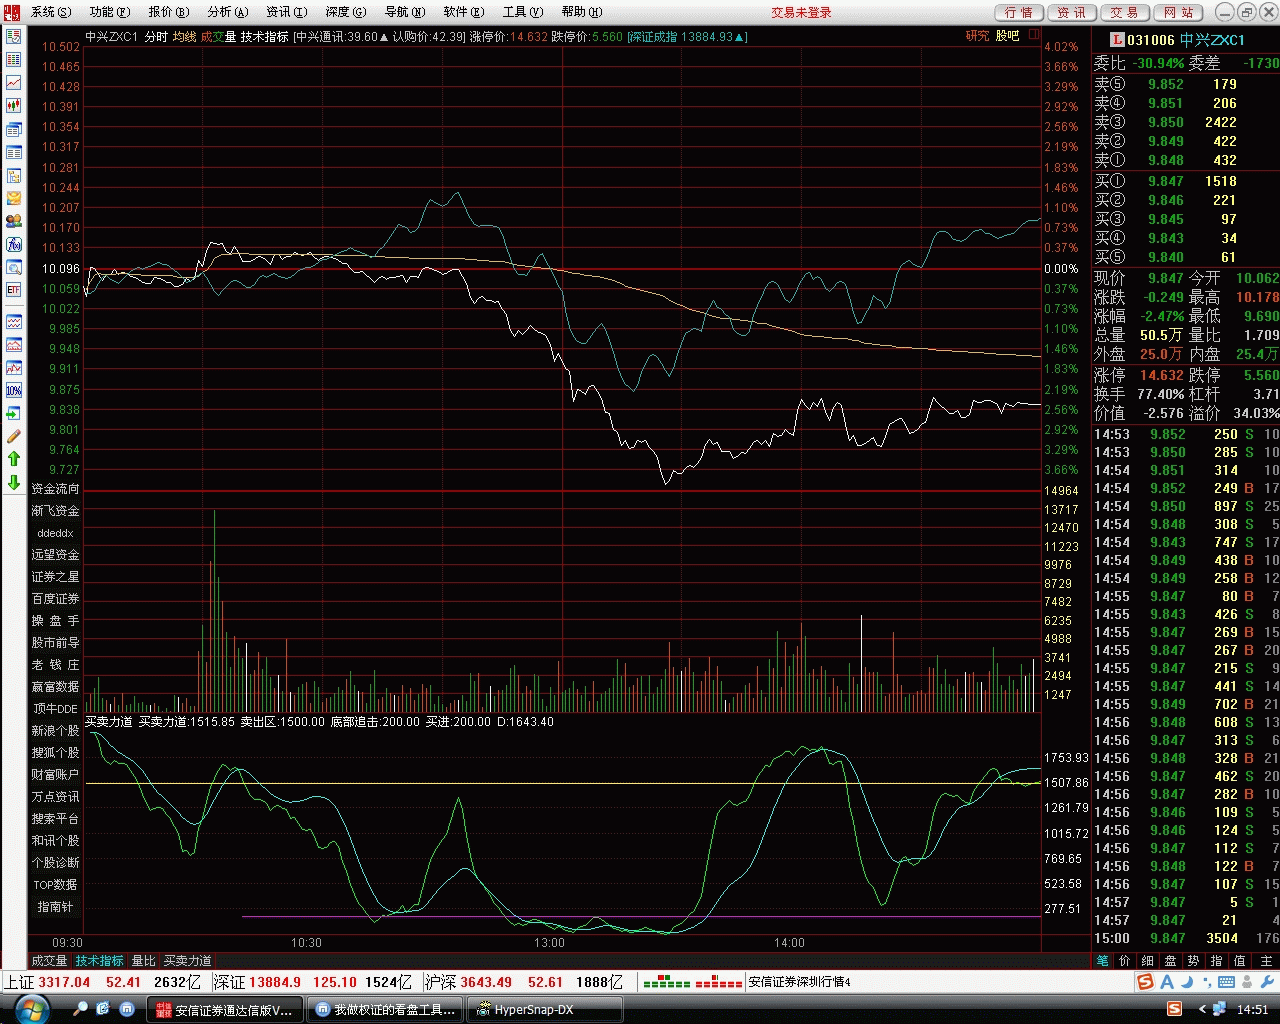The width and height of the screenshot is (1280, 1024).
Task: Click the 指南针 link
Action: point(55,907)
